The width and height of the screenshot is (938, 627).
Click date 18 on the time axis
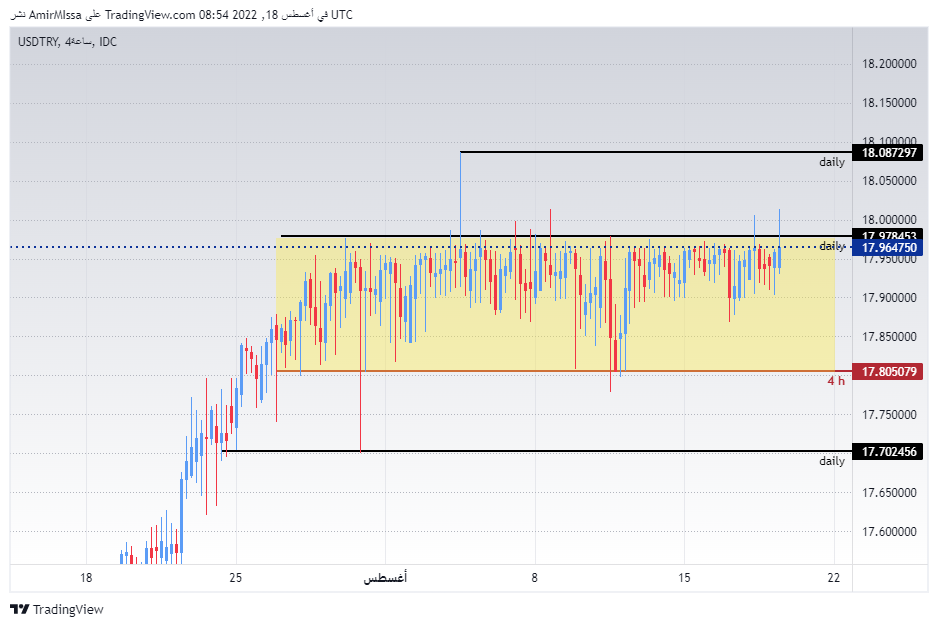tap(86, 578)
